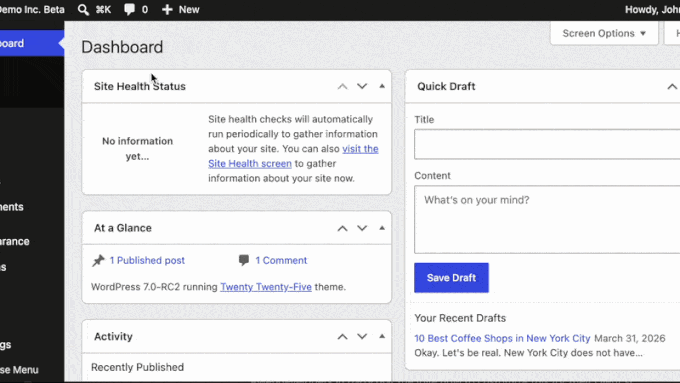Click the plus New icon in admin bar
Screen dimensions: 680x383
coord(167,10)
